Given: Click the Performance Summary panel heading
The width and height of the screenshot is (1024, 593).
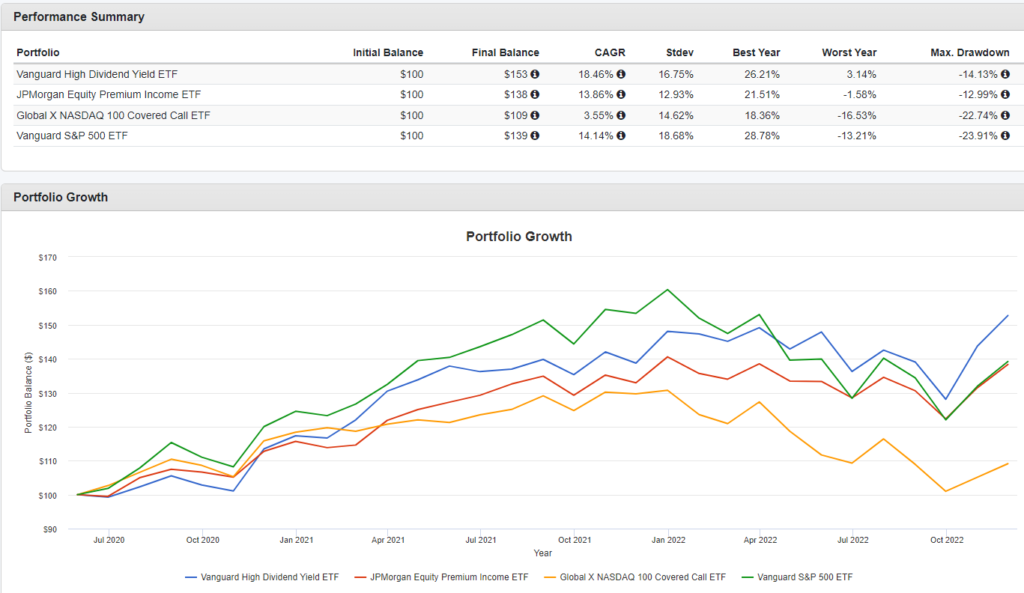Looking at the screenshot, I should tap(79, 17).
